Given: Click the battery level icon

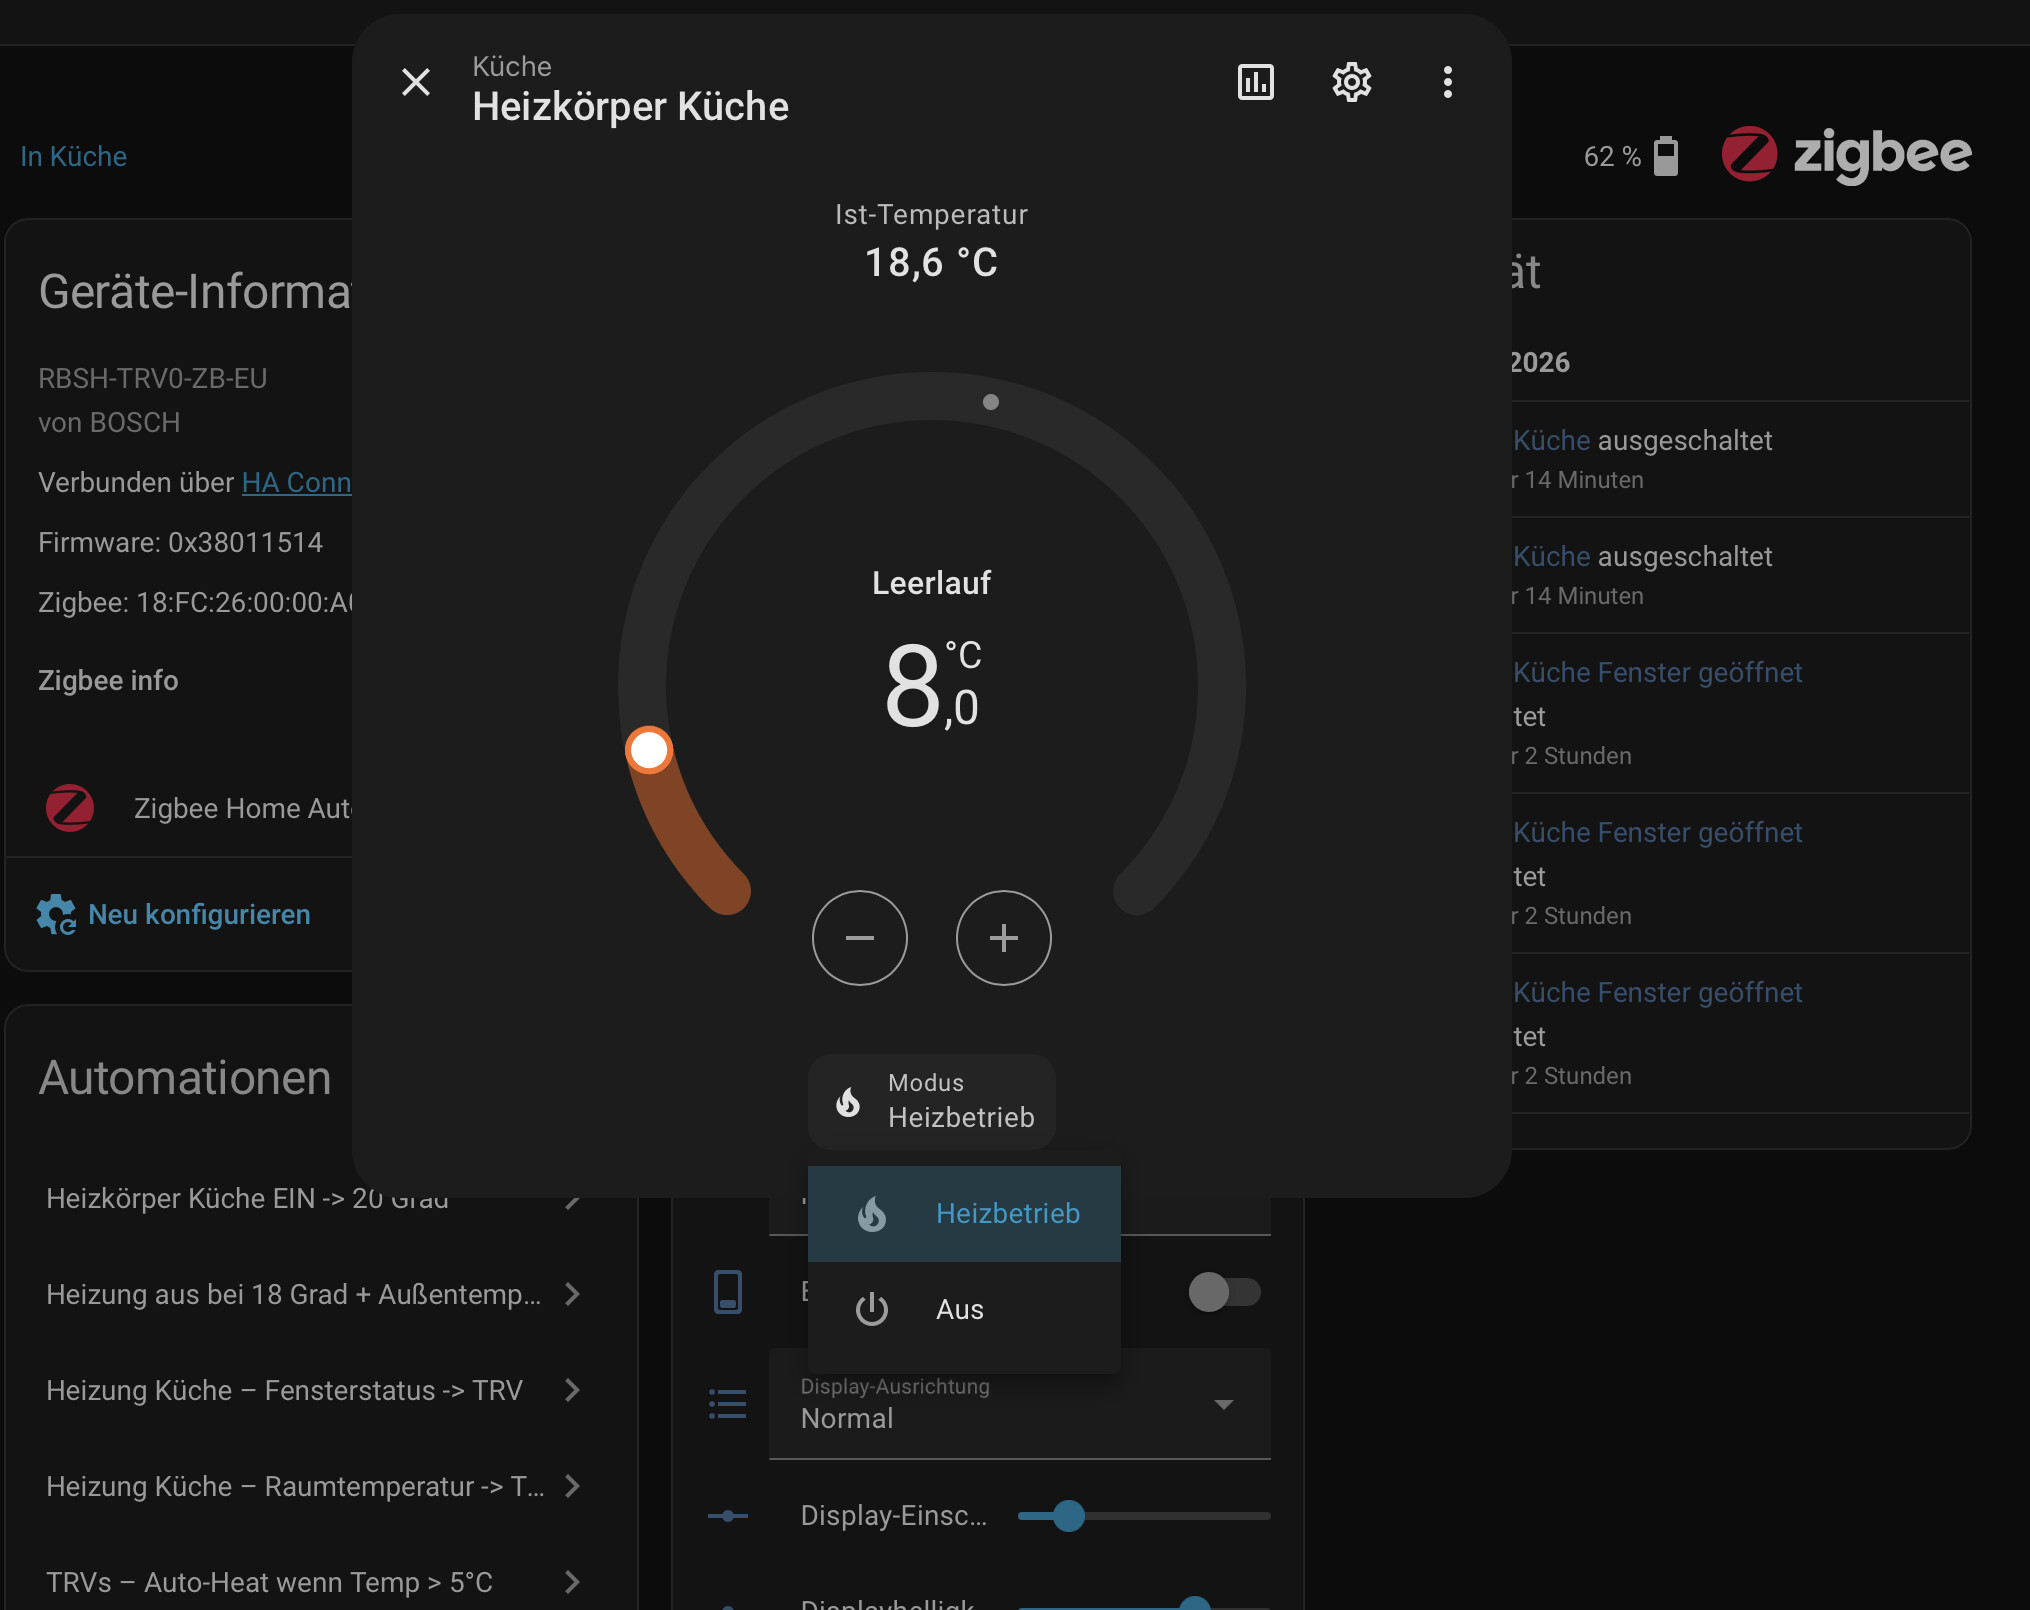Looking at the screenshot, I should [1665, 156].
